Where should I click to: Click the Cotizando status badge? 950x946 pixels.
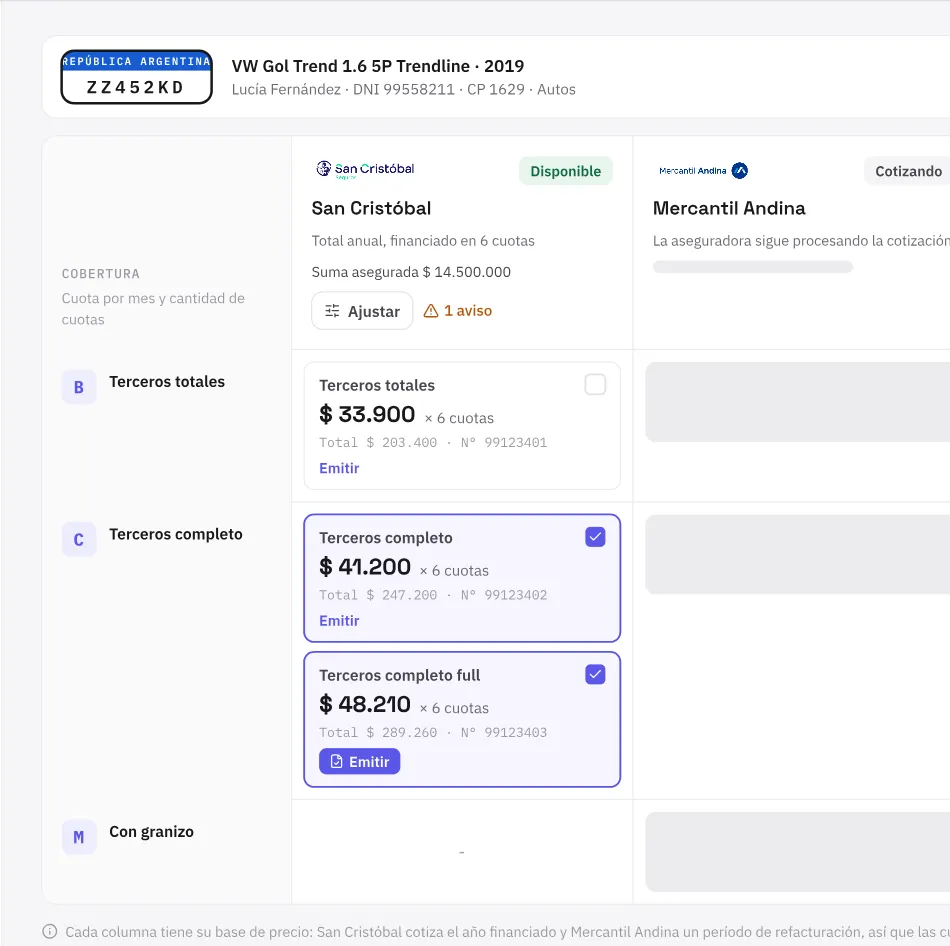[907, 171]
